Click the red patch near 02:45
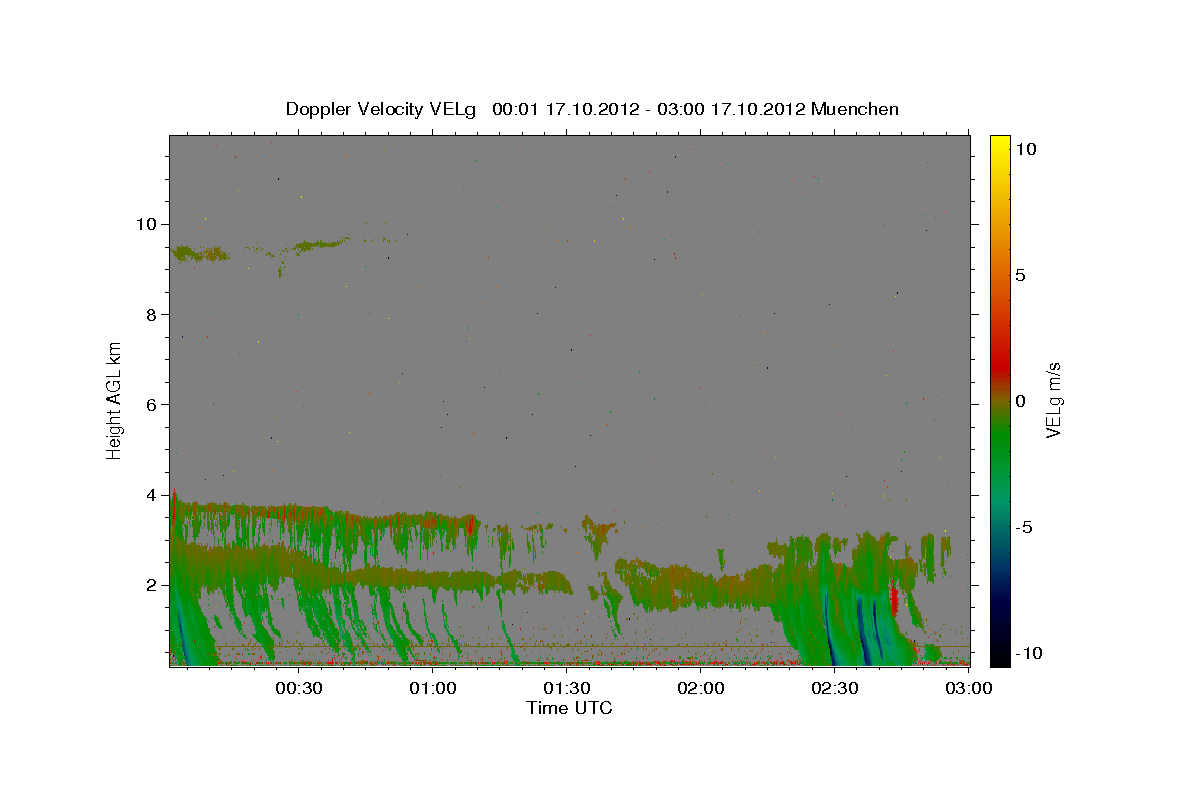 tap(894, 600)
